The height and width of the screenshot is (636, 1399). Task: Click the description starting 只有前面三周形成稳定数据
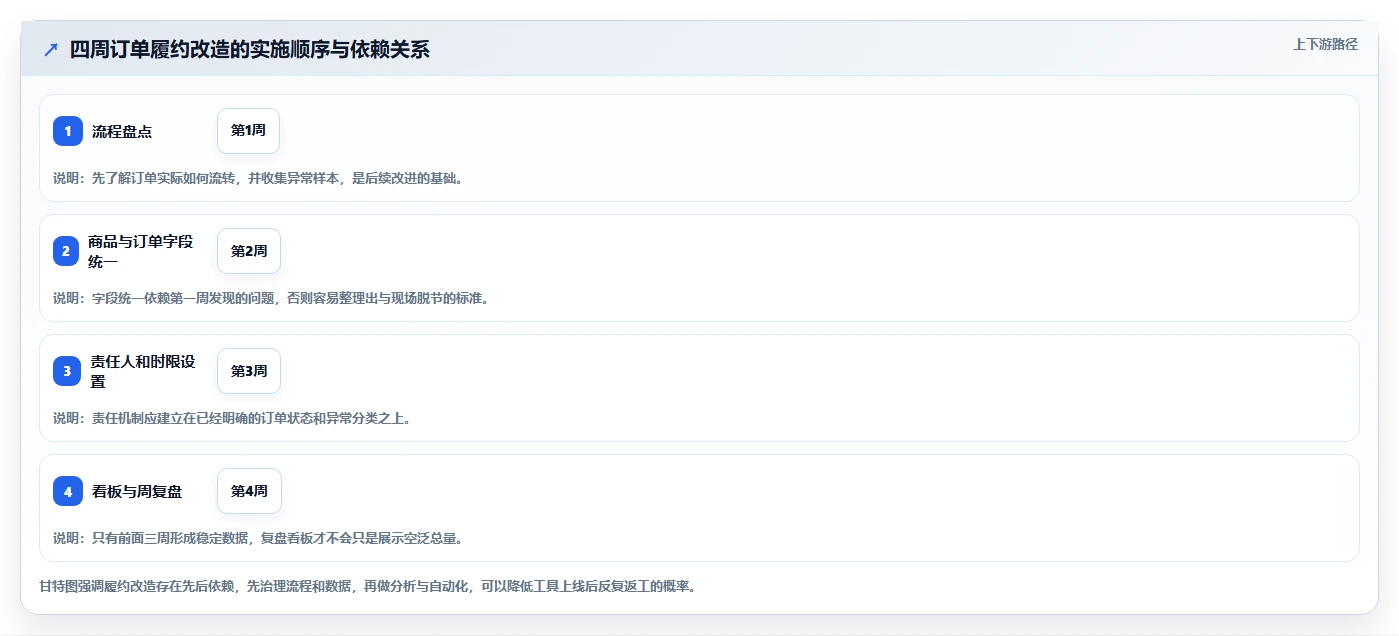[x=258, y=538]
